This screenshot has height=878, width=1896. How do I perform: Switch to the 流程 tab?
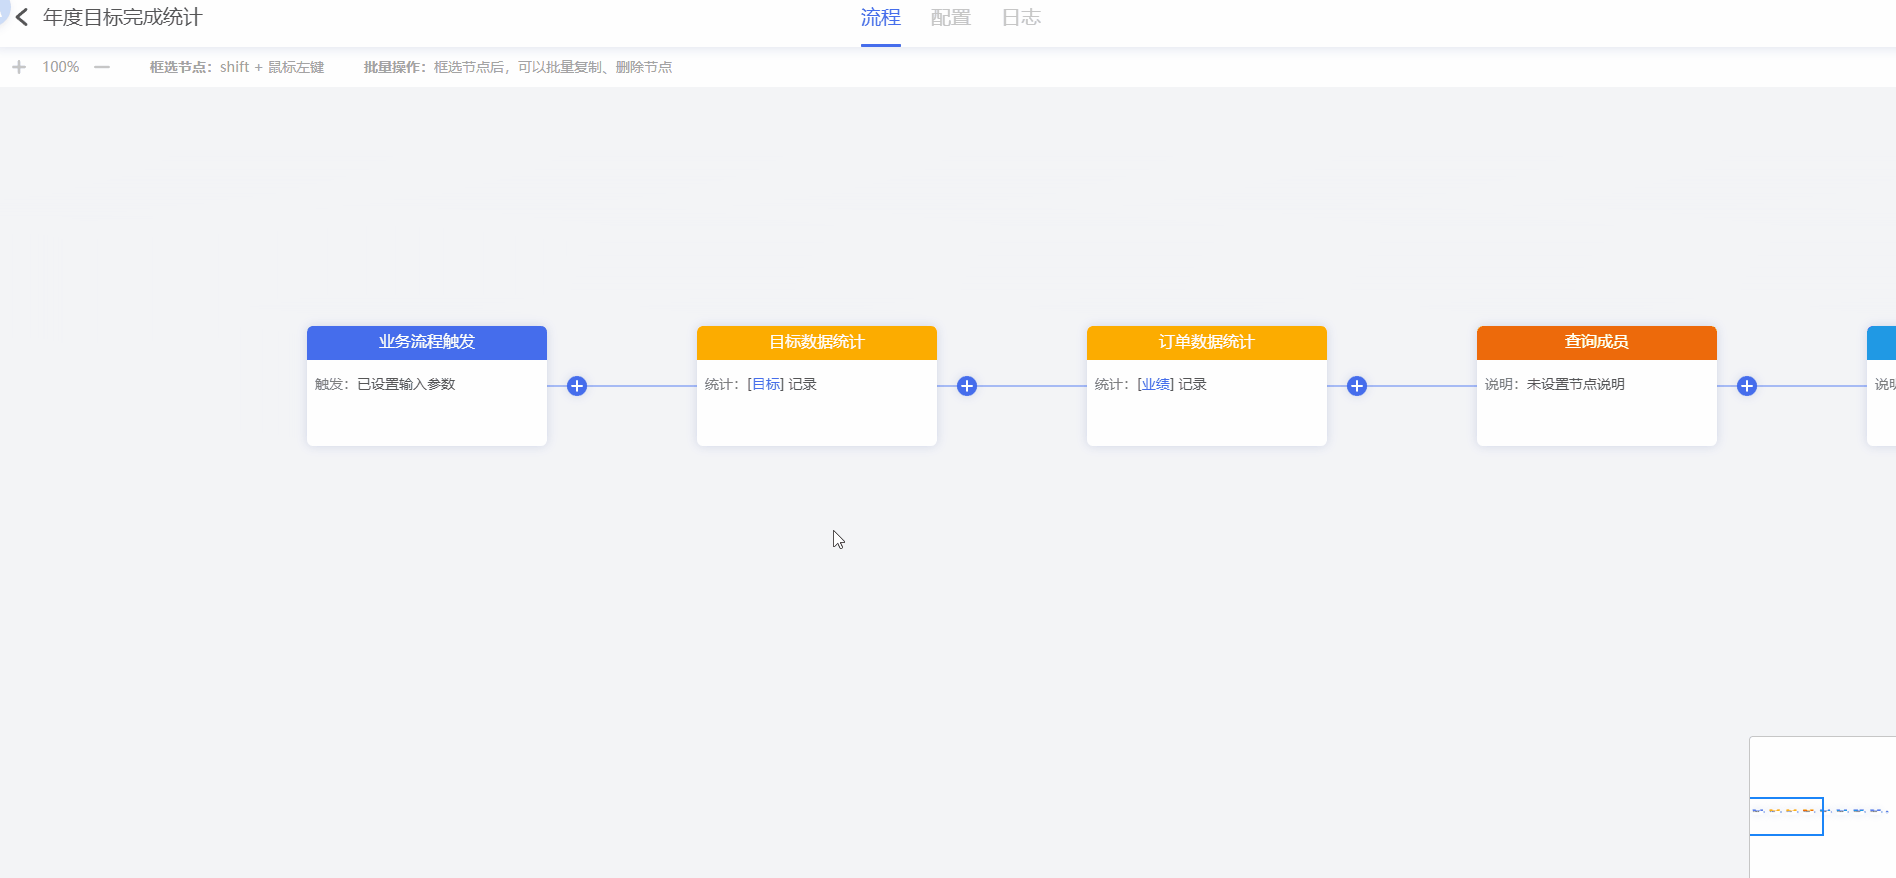click(880, 18)
